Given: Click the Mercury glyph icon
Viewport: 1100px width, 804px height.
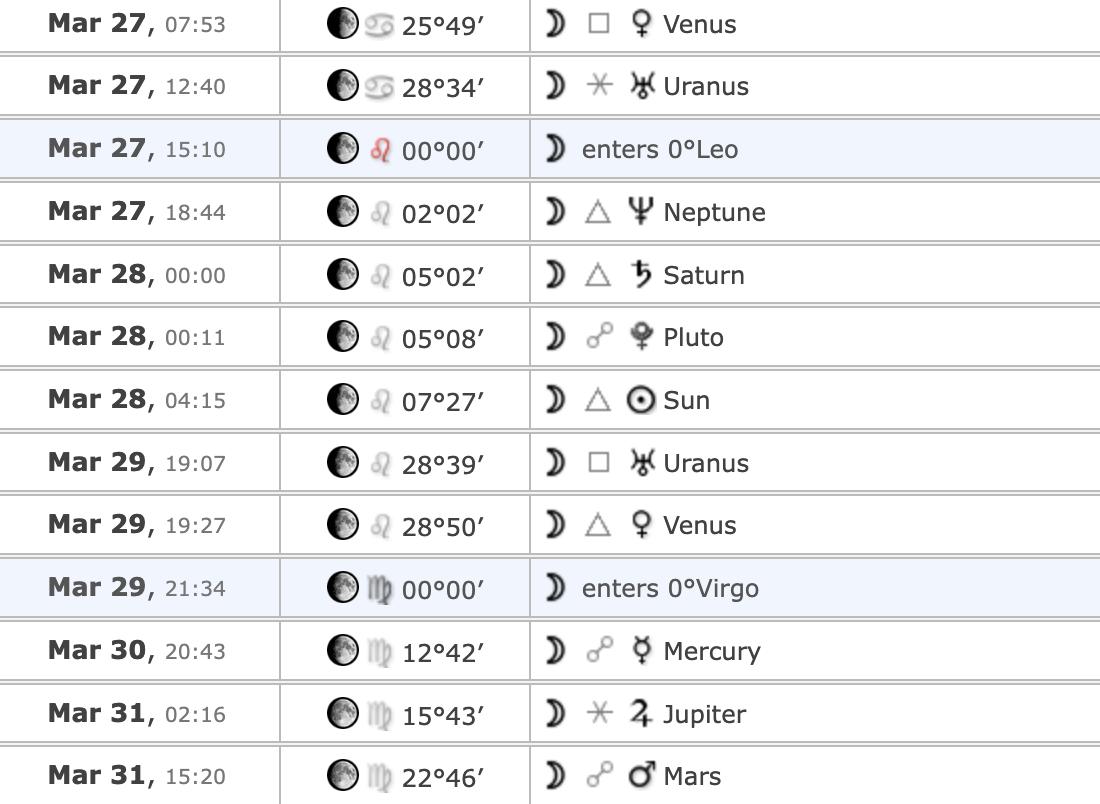Looking at the screenshot, I should (x=641, y=650).
